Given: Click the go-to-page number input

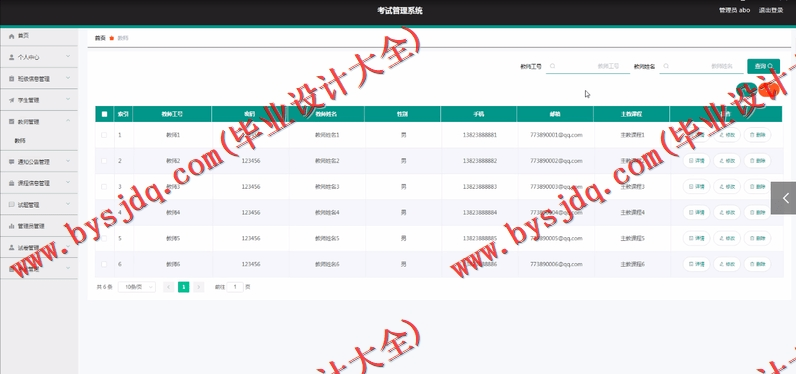Looking at the screenshot, I should click(x=235, y=287).
